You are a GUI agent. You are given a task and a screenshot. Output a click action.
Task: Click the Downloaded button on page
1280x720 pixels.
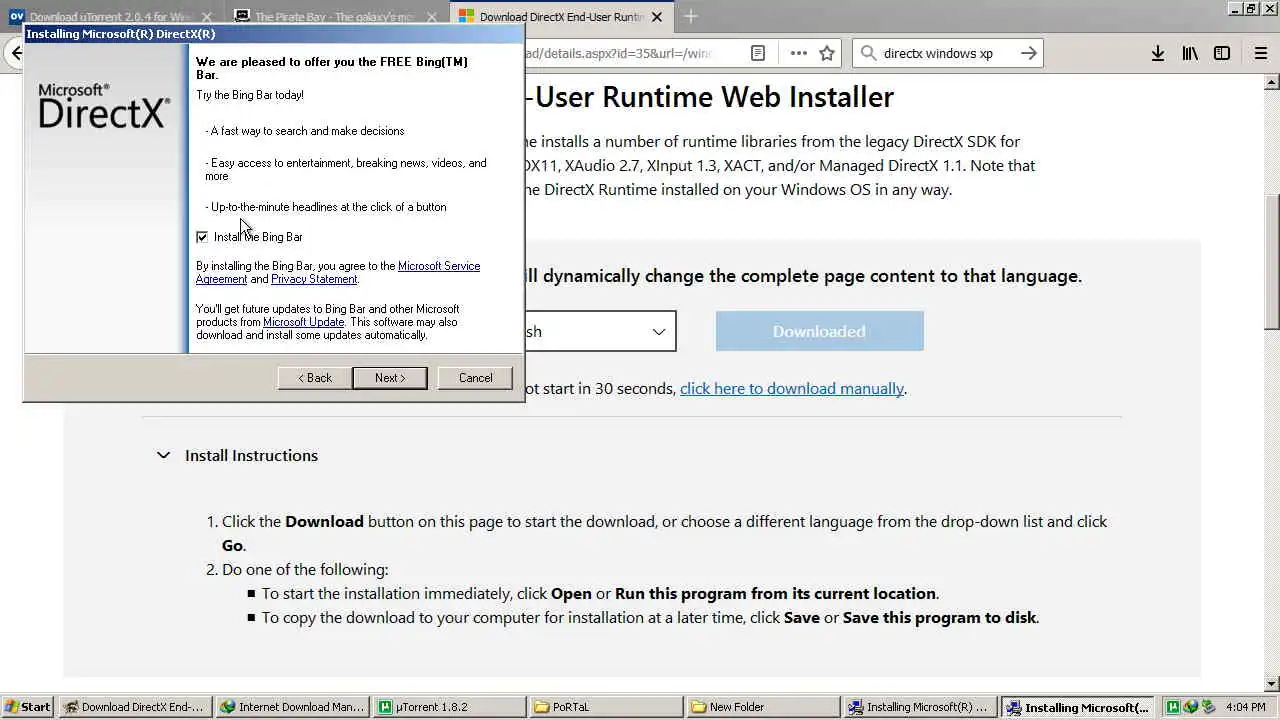pyautogui.click(x=819, y=331)
